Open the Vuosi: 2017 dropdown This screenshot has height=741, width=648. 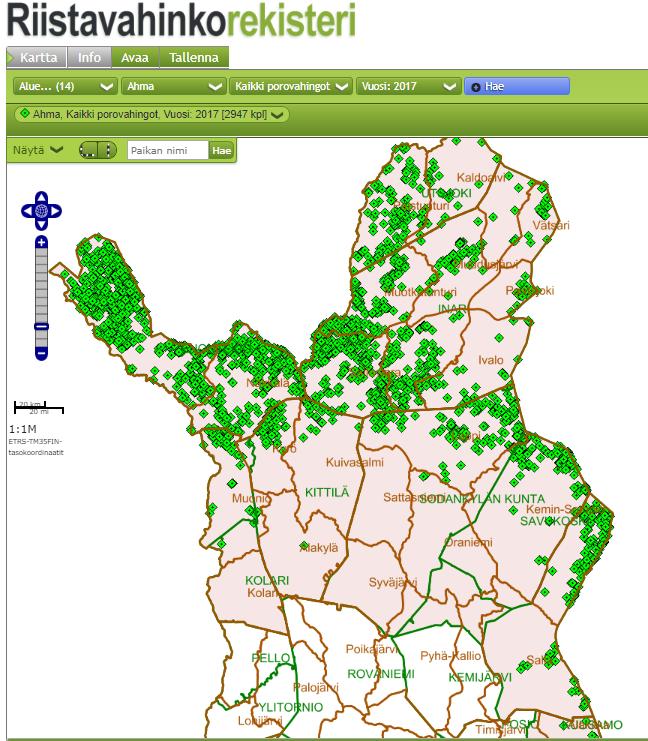point(408,86)
